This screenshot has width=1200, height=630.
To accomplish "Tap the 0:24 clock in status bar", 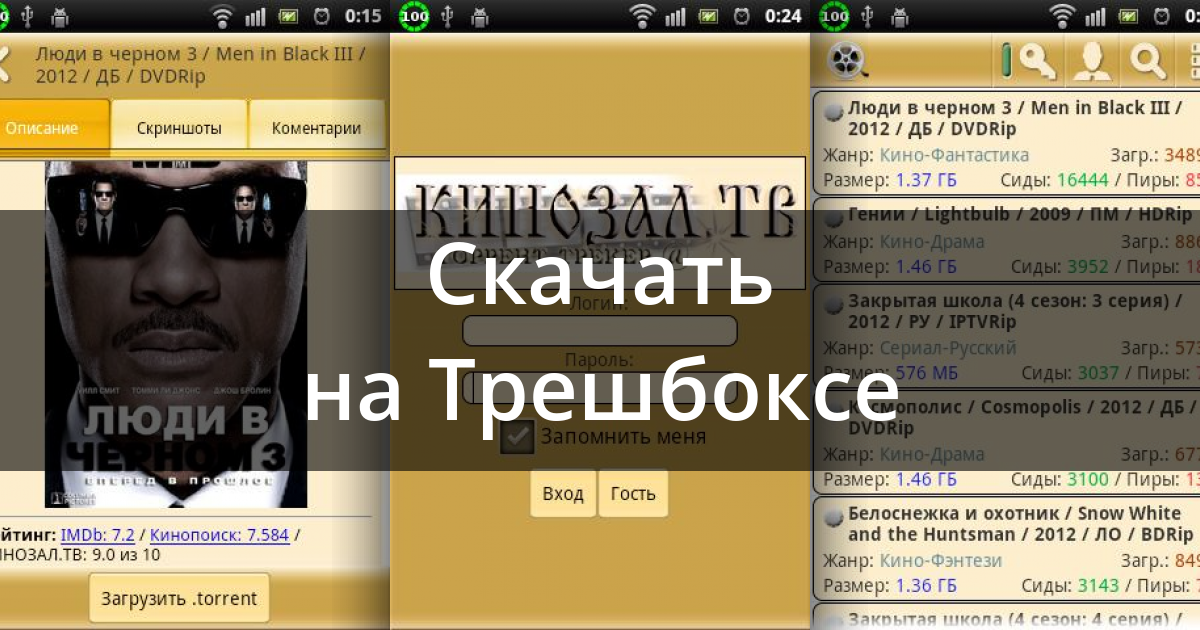I will [x=782, y=16].
